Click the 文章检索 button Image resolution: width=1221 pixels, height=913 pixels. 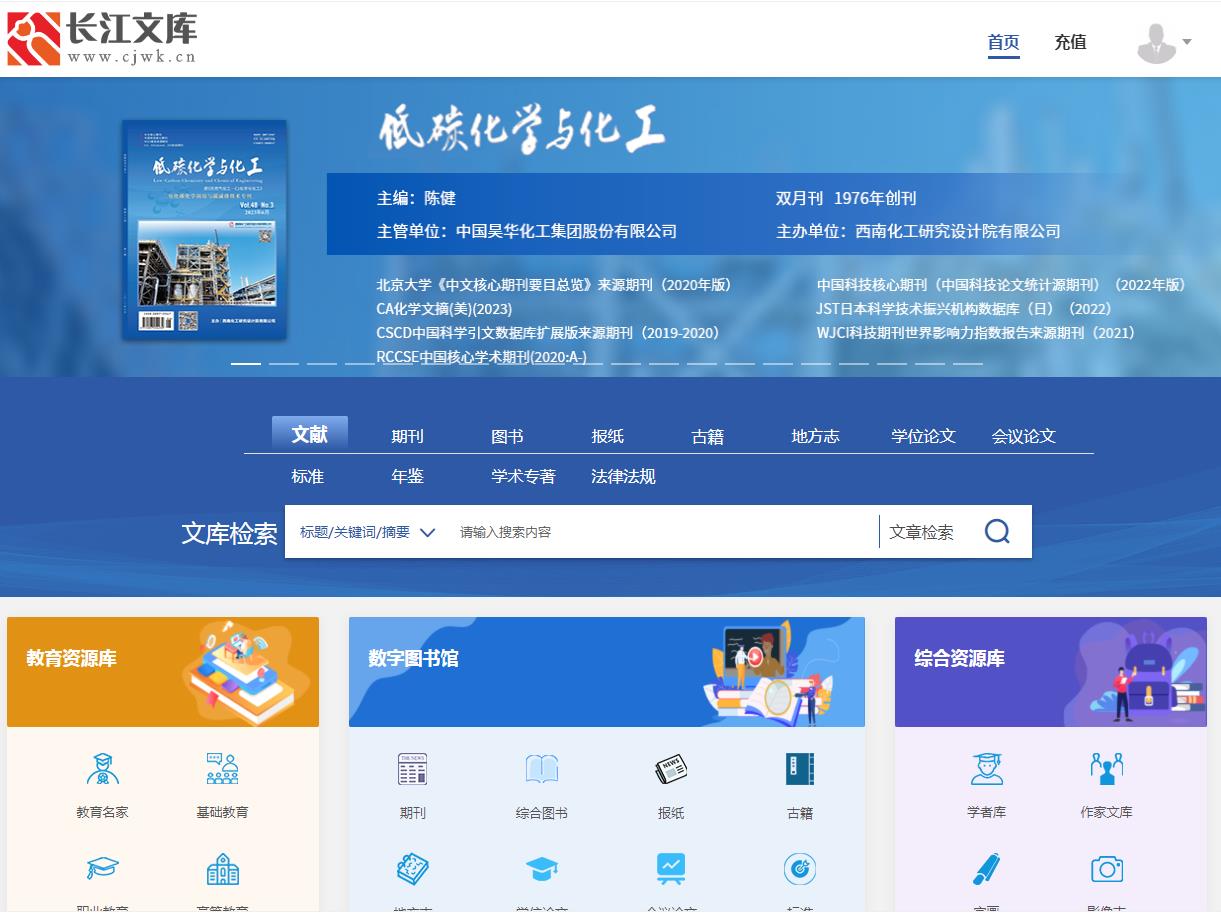[x=922, y=532]
